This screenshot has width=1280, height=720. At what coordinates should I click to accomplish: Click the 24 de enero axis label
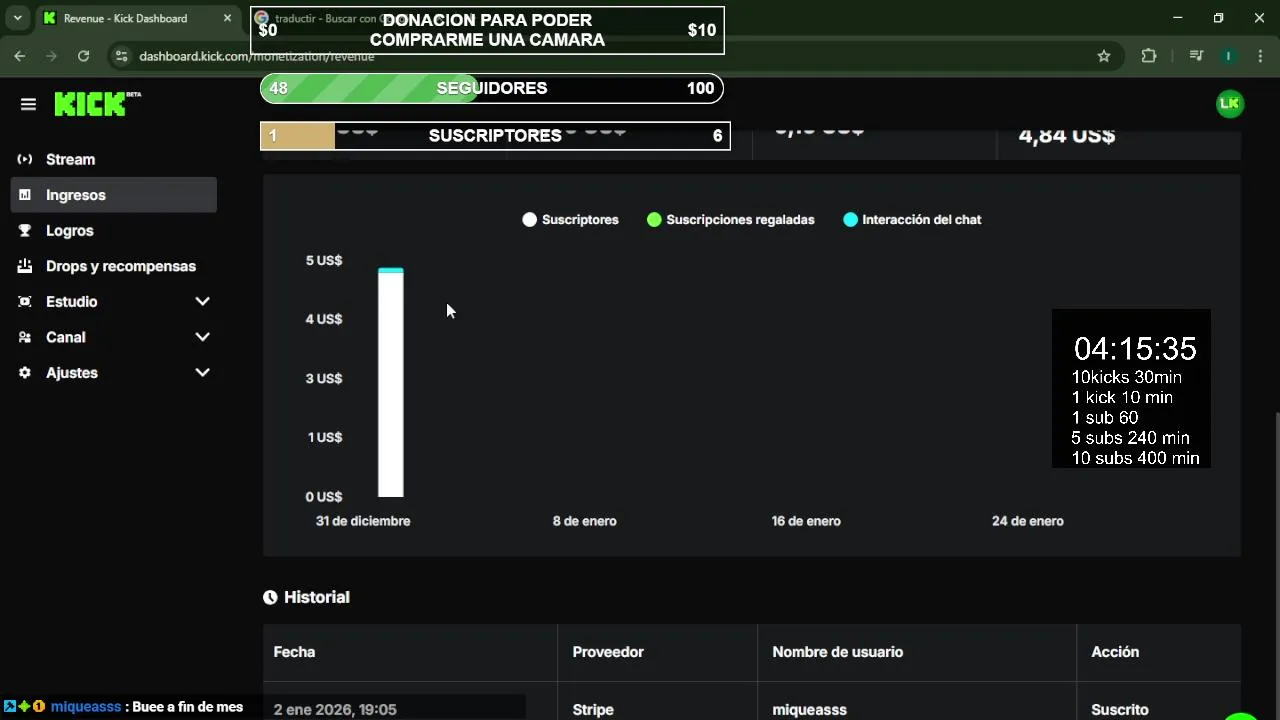coord(1028,521)
